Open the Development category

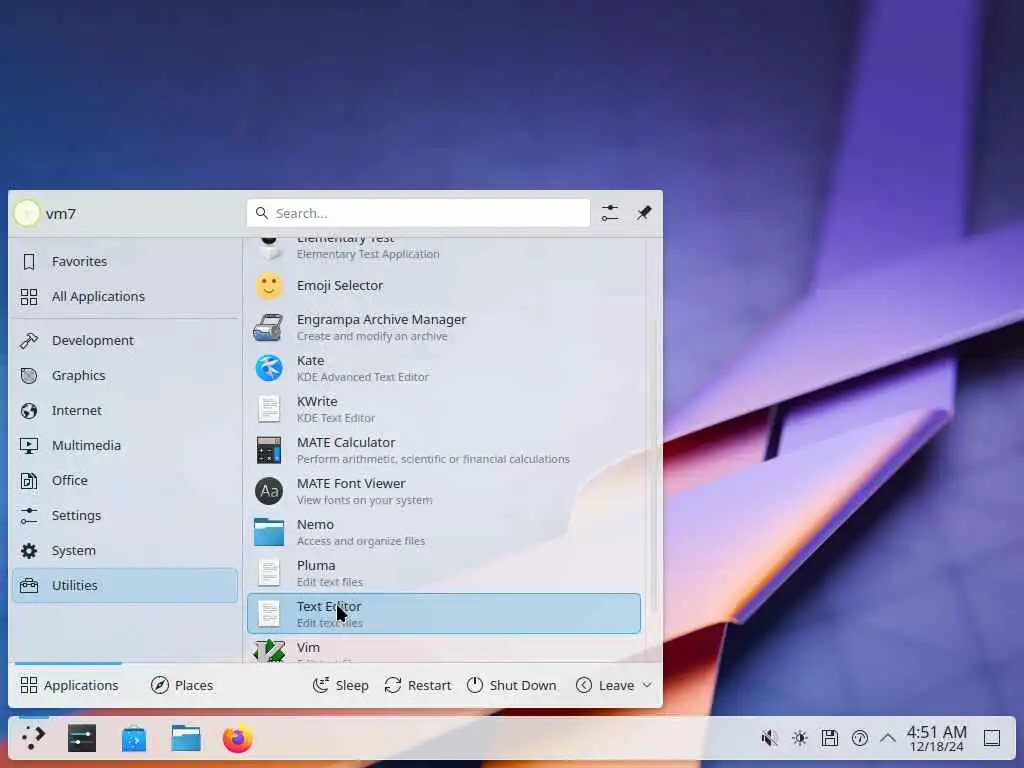(125, 340)
